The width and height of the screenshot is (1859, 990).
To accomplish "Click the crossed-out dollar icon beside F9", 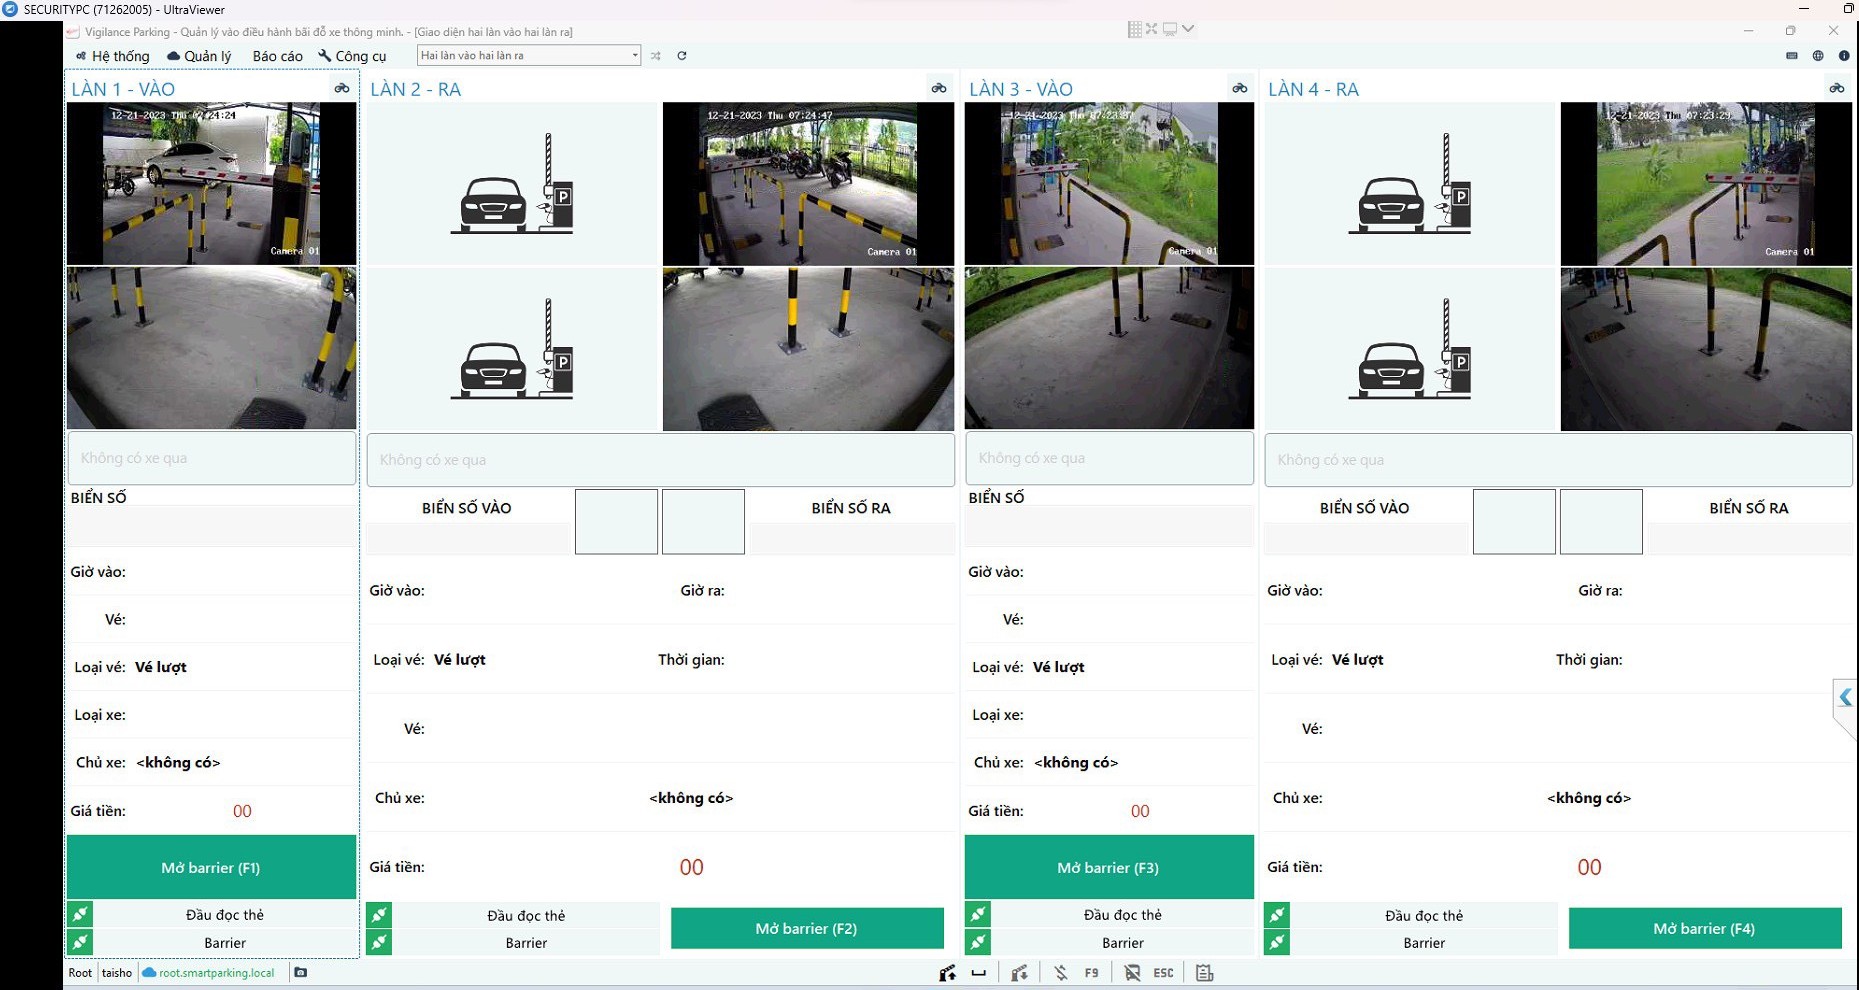I will [1061, 973].
